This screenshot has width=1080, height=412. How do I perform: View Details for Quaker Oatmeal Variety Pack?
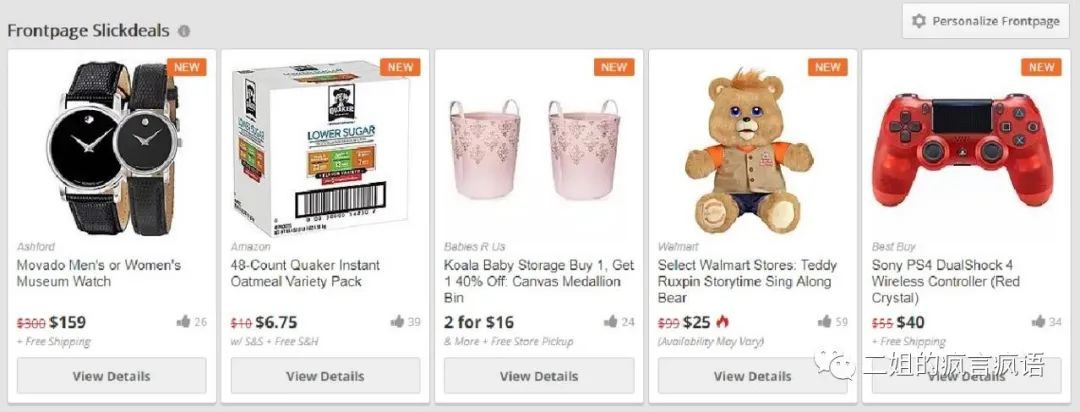click(325, 376)
